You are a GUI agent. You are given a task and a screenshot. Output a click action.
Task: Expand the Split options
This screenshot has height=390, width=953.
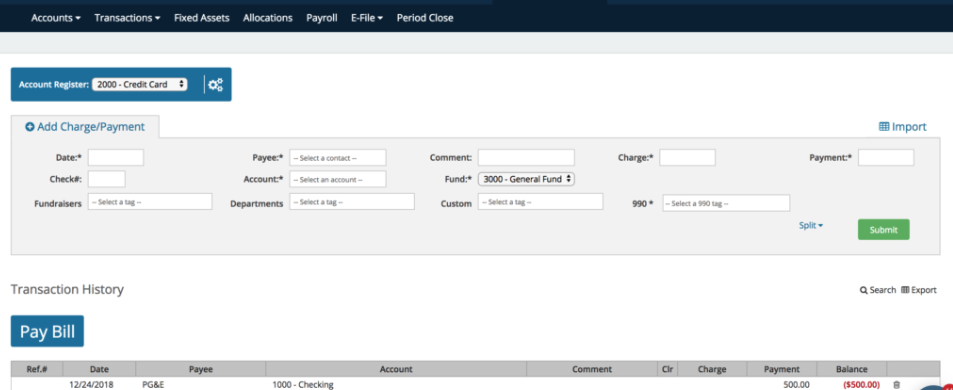[x=811, y=225]
